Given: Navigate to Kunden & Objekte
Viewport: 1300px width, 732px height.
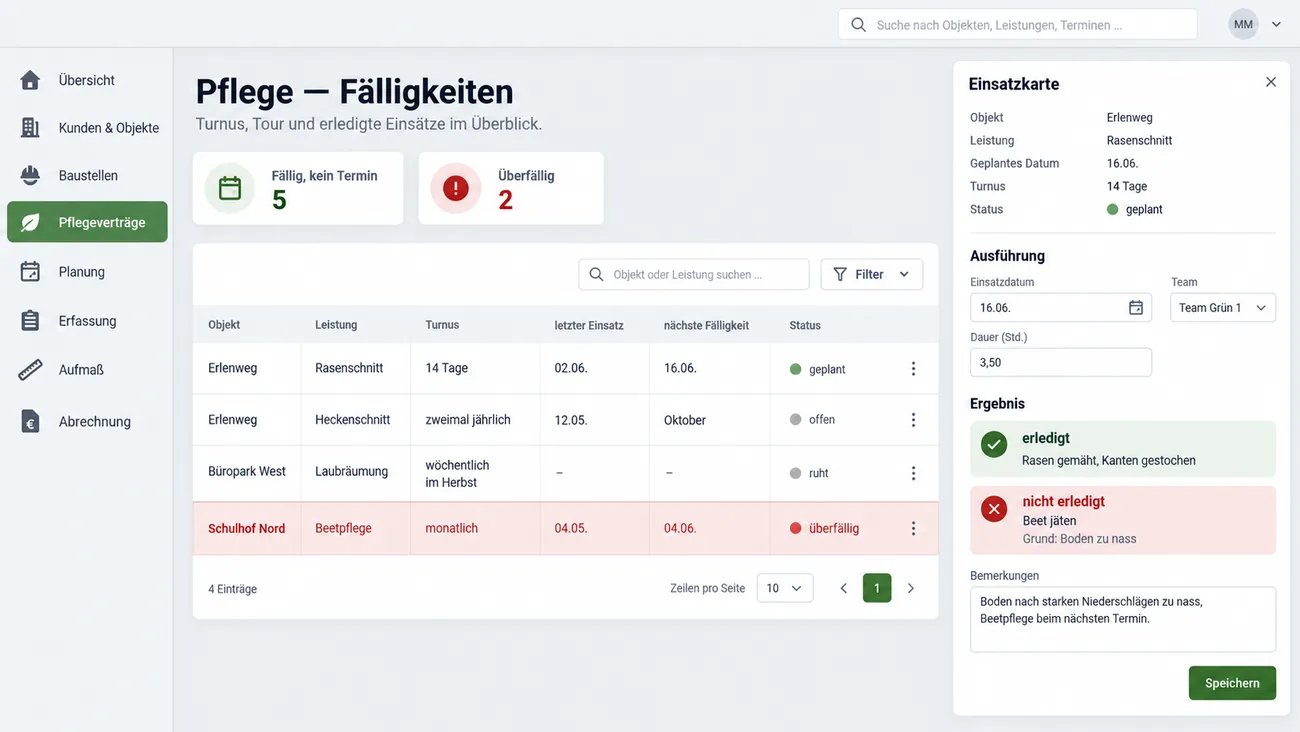Looking at the screenshot, I should pyautogui.click(x=87, y=127).
